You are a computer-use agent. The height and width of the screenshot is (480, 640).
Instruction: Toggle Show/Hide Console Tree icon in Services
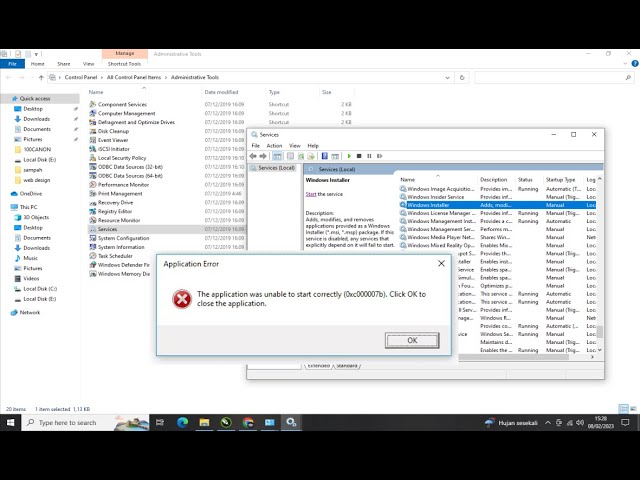click(x=277, y=156)
